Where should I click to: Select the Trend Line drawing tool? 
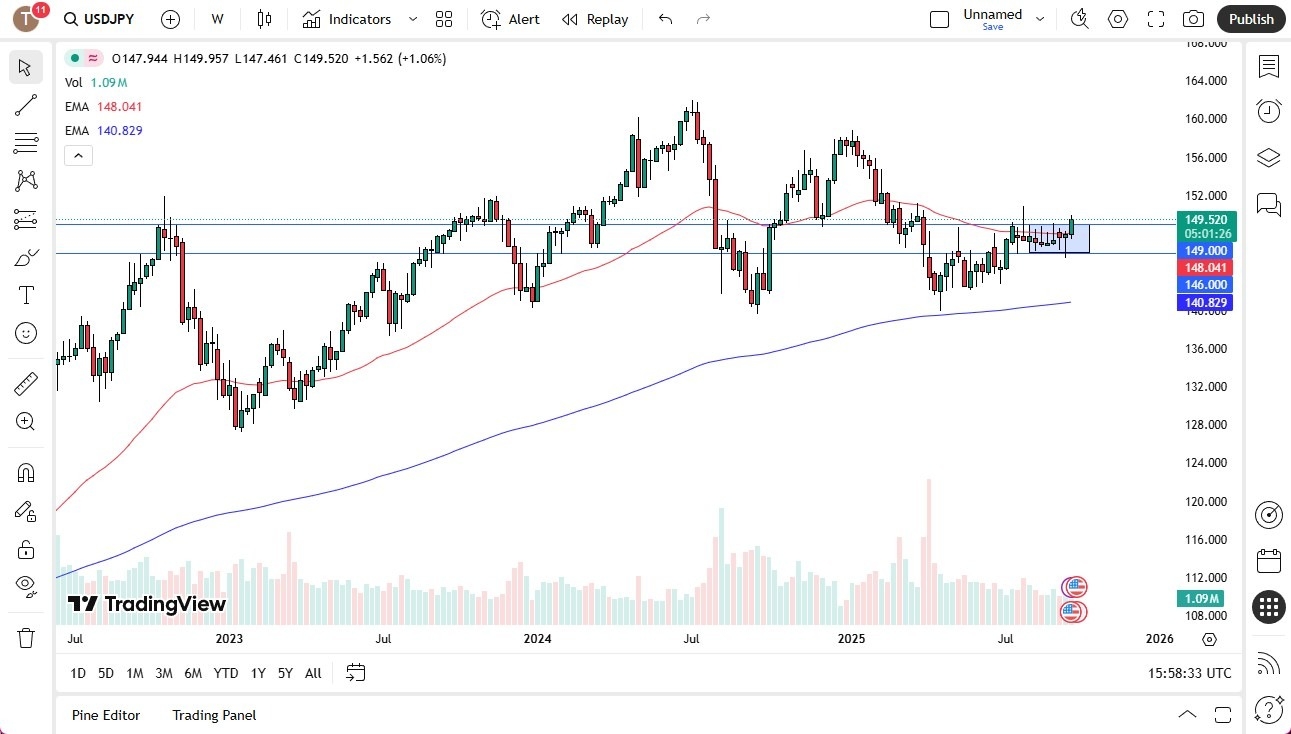click(x=26, y=105)
